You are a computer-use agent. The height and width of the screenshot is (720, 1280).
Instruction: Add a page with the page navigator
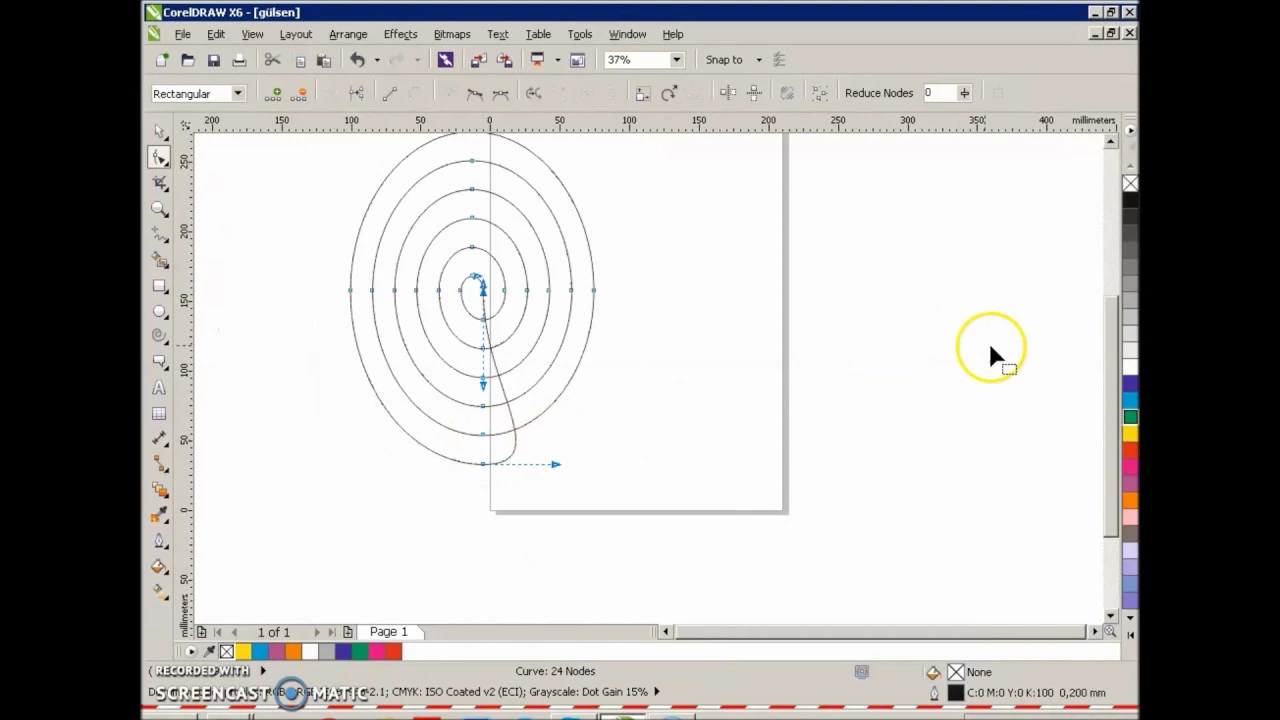(348, 632)
